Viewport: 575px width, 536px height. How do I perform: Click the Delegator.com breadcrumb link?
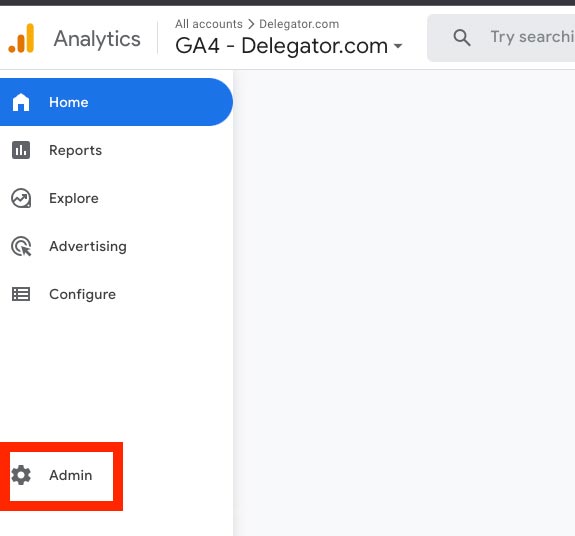(299, 24)
